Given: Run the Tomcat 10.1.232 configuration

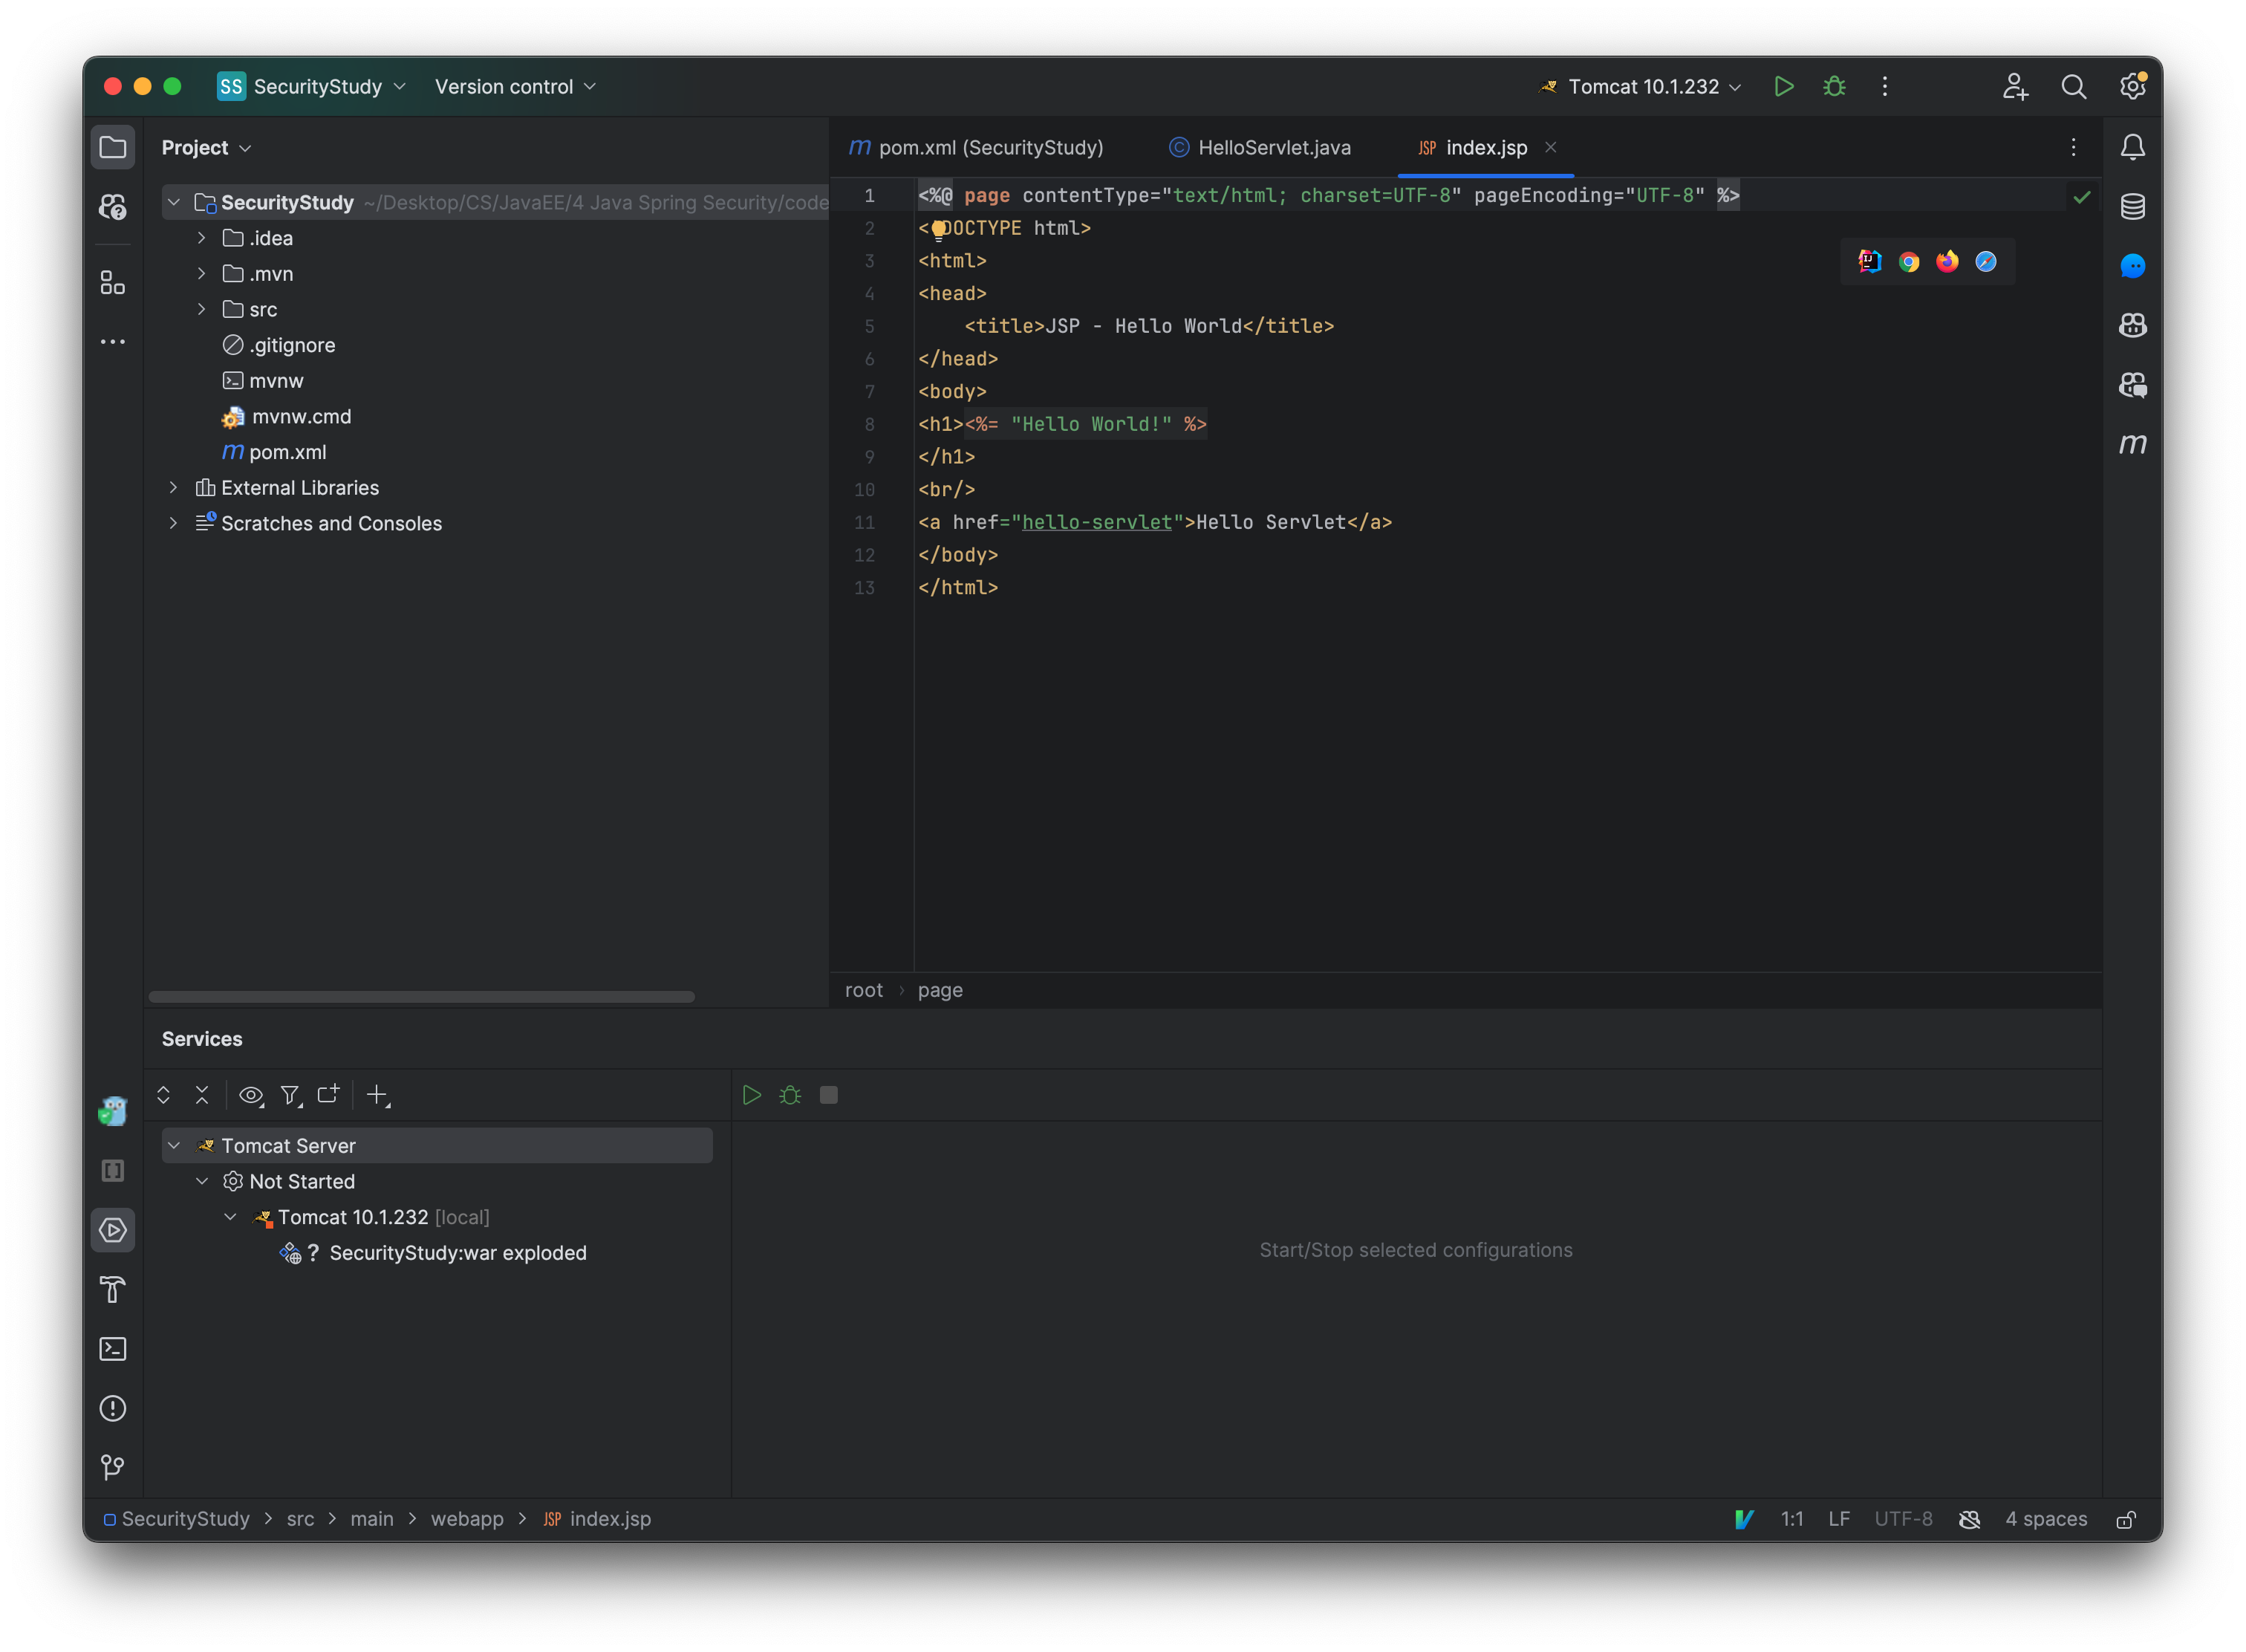Looking at the screenshot, I should 1784,86.
